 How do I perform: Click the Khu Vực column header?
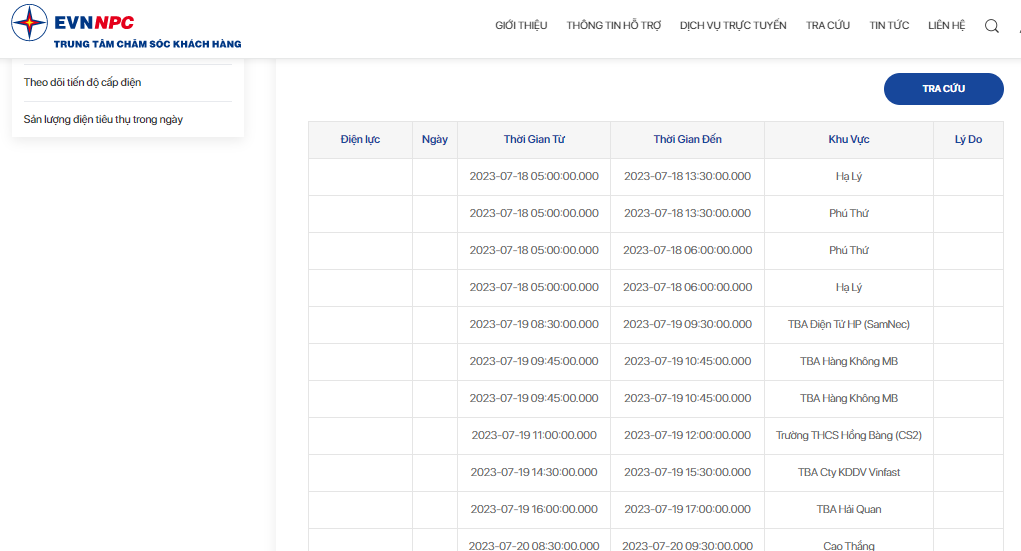tap(848, 139)
